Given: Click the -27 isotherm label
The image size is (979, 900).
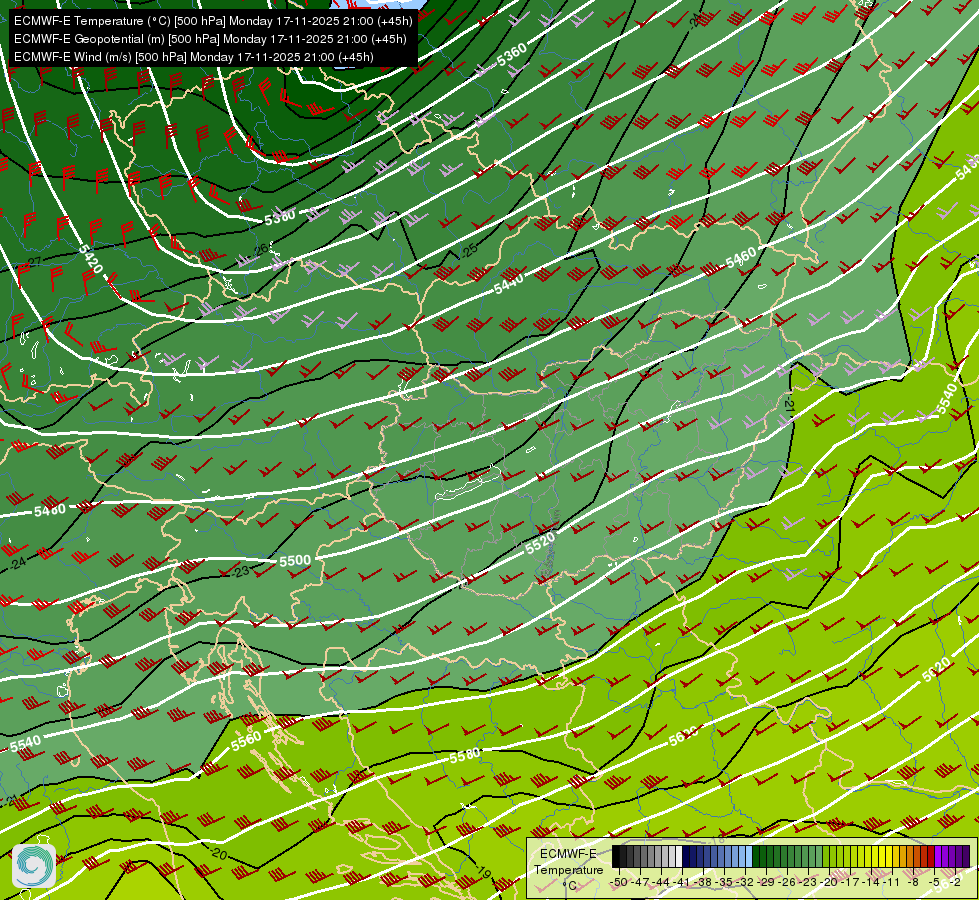Looking at the screenshot, I should point(34,262).
